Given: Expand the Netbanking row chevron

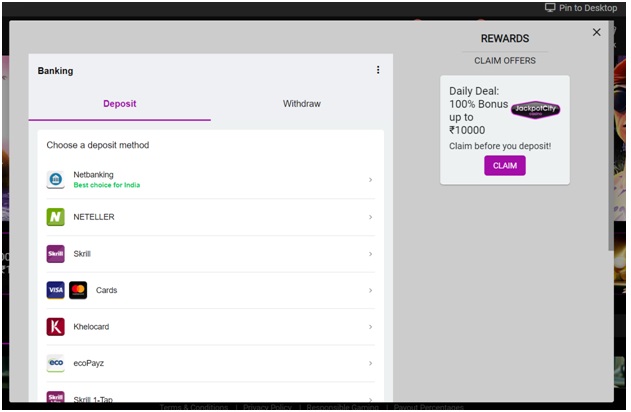Looking at the screenshot, I should (x=370, y=180).
